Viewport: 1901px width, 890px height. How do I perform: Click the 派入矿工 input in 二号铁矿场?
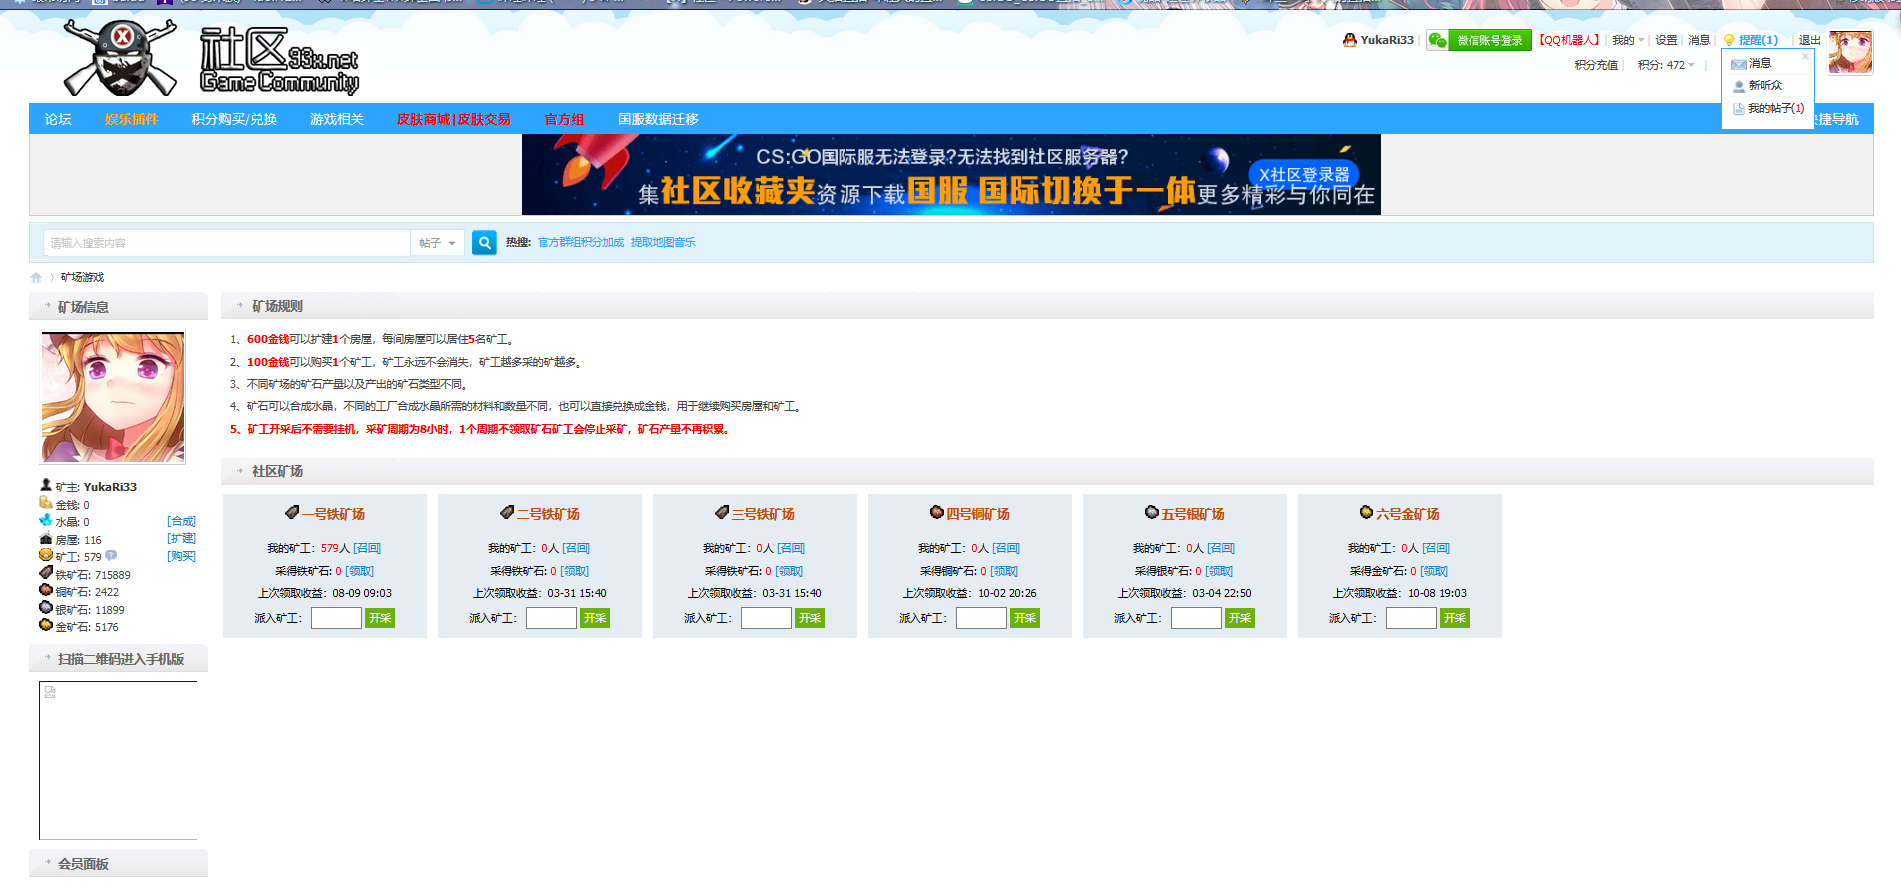[x=551, y=618]
